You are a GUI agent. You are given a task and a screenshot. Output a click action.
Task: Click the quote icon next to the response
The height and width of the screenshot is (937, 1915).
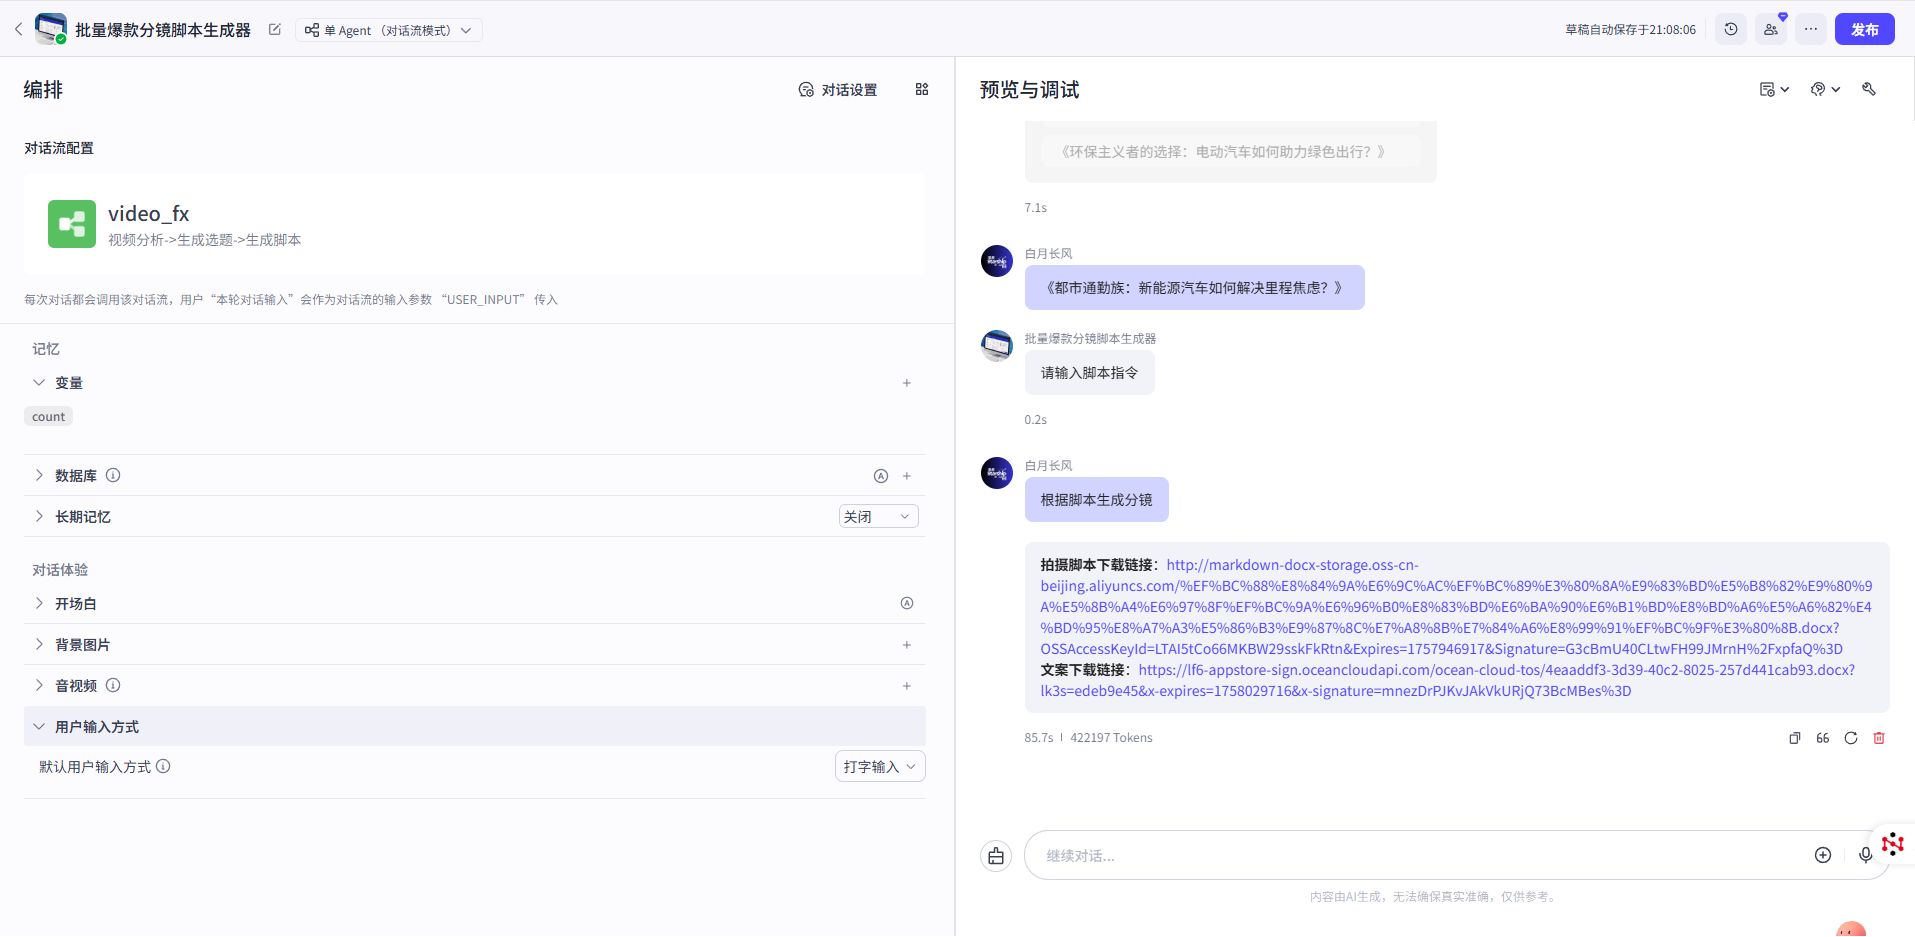1822,738
